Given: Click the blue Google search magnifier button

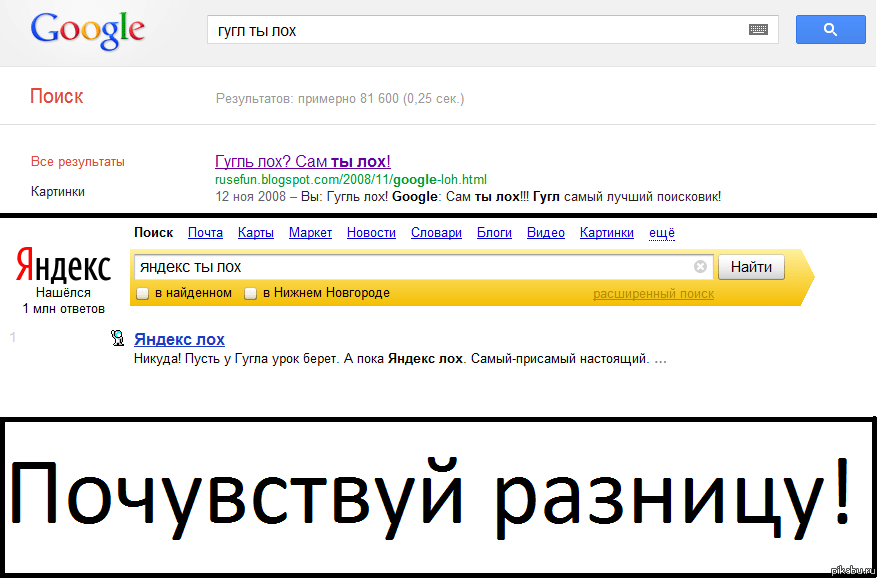Looking at the screenshot, I should [831, 30].
